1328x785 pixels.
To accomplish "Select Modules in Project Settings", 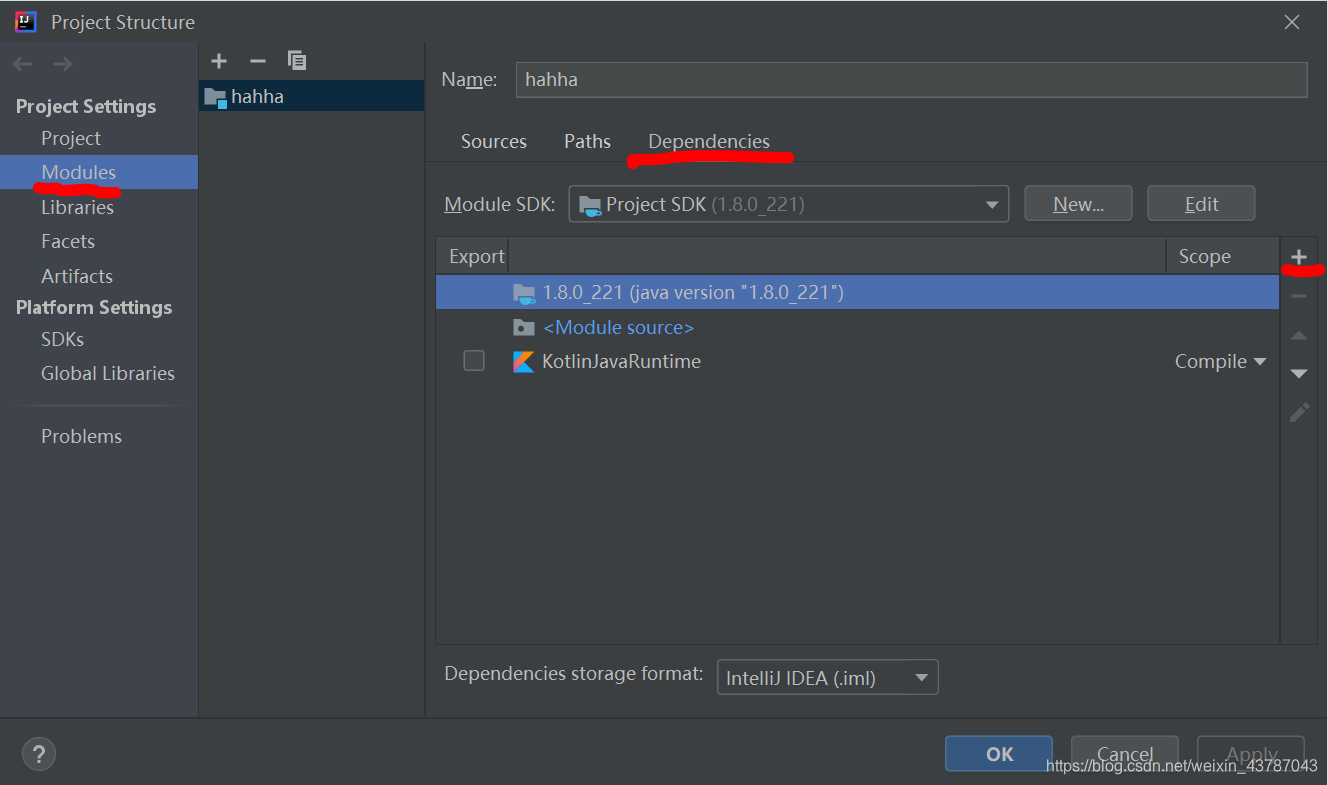I will (x=99, y=172).
